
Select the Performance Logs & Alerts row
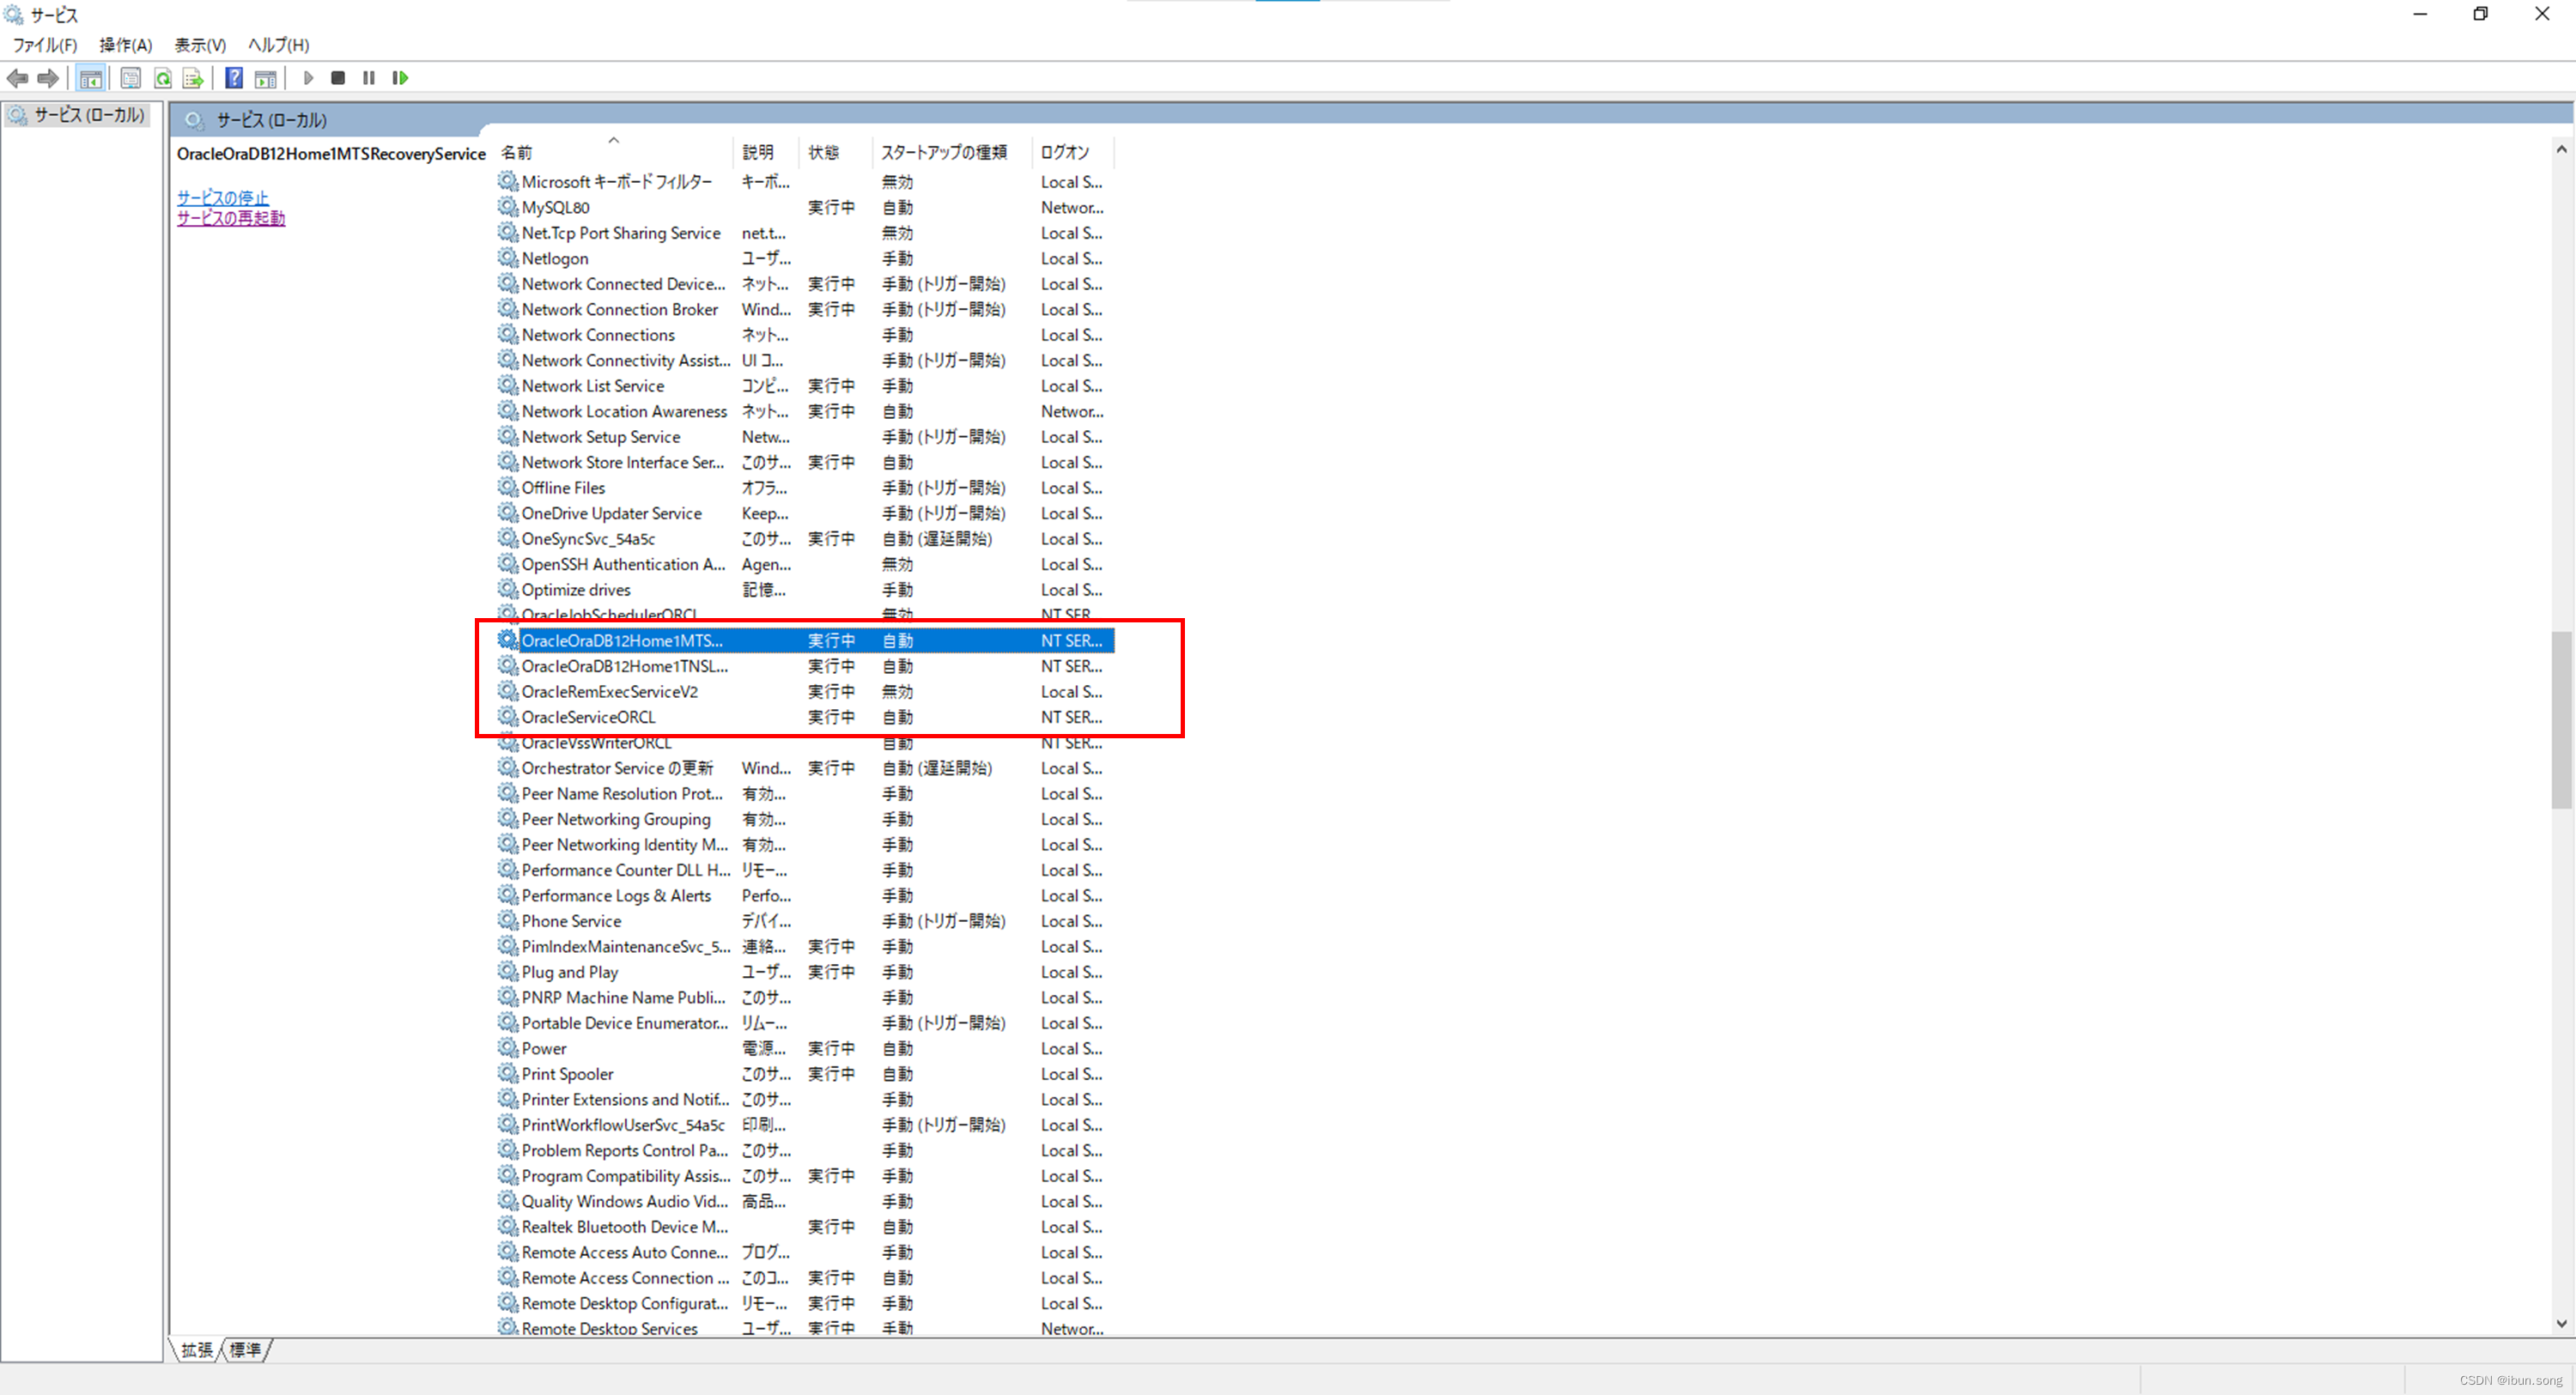pos(805,895)
